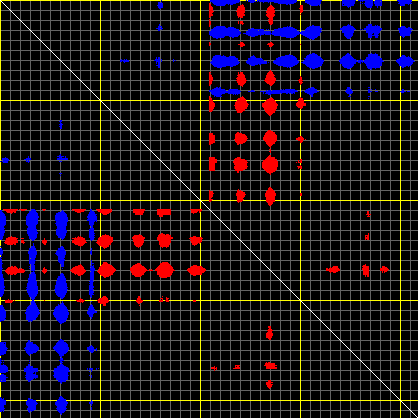Click the yellow grid intersection crossed by the diagonal at center

click(x=200, y=200)
